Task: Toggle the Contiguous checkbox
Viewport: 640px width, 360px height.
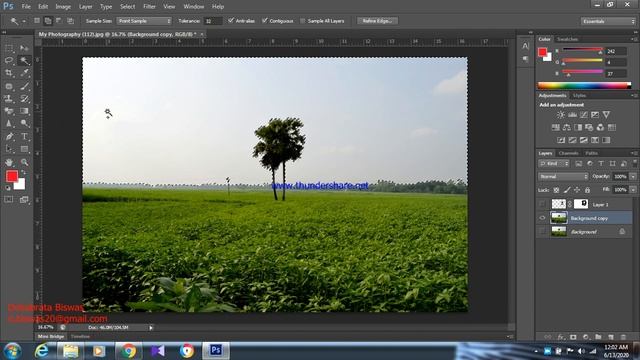Action: (x=265, y=20)
